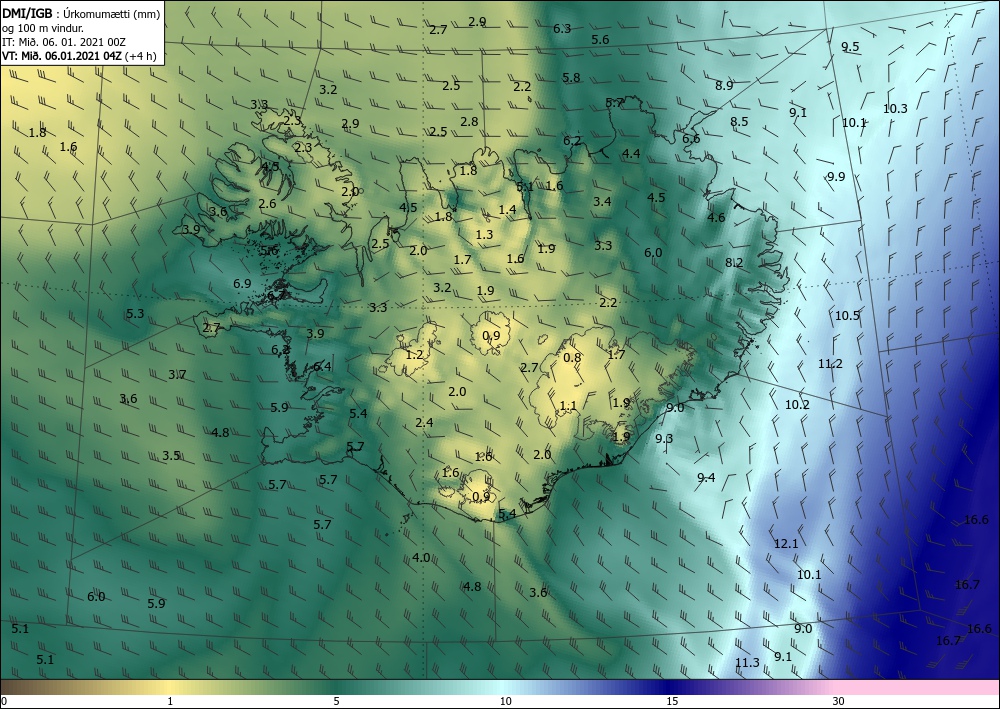1000x709 pixels.
Task: Select the 9.9 value label
Action: click(835, 176)
